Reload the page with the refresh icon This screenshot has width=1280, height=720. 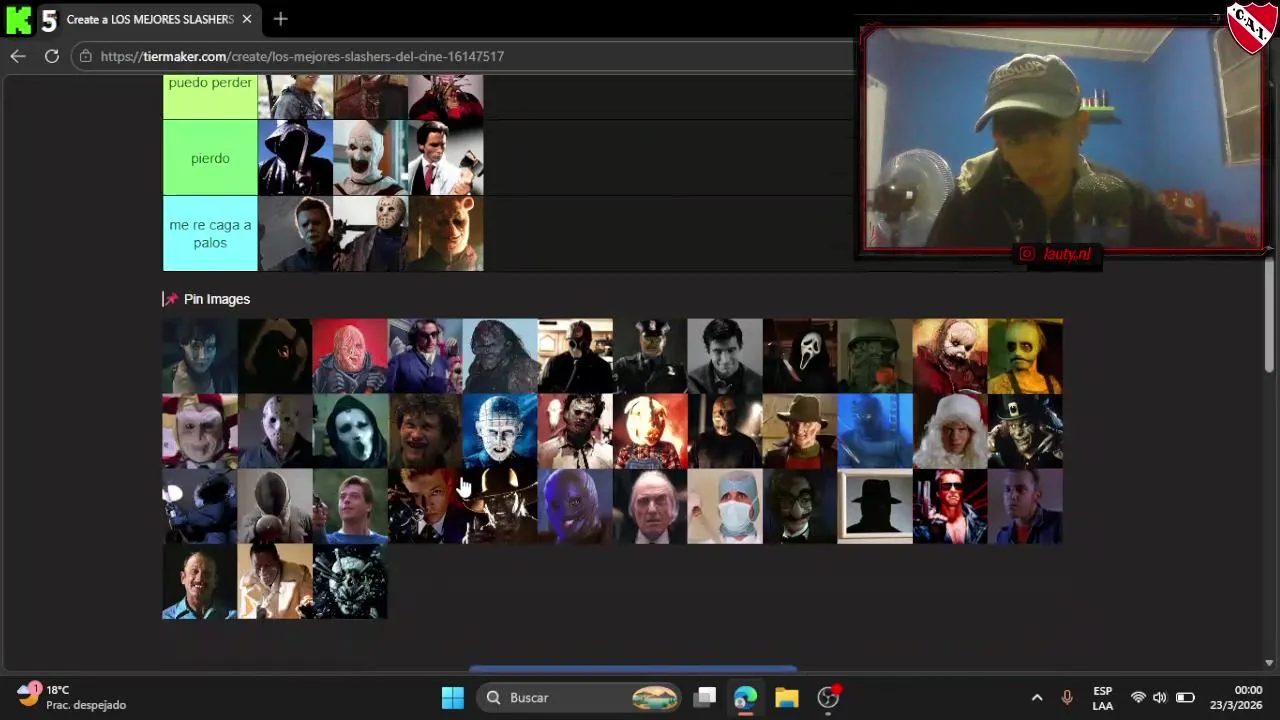51,56
